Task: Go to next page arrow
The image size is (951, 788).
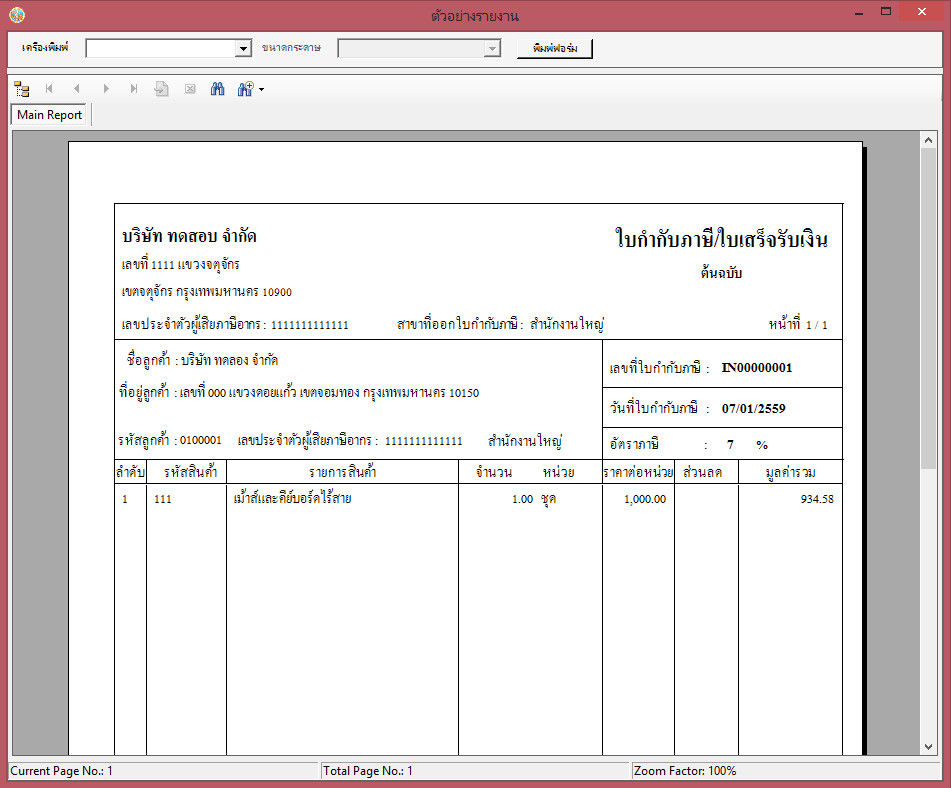Action: click(x=106, y=89)
